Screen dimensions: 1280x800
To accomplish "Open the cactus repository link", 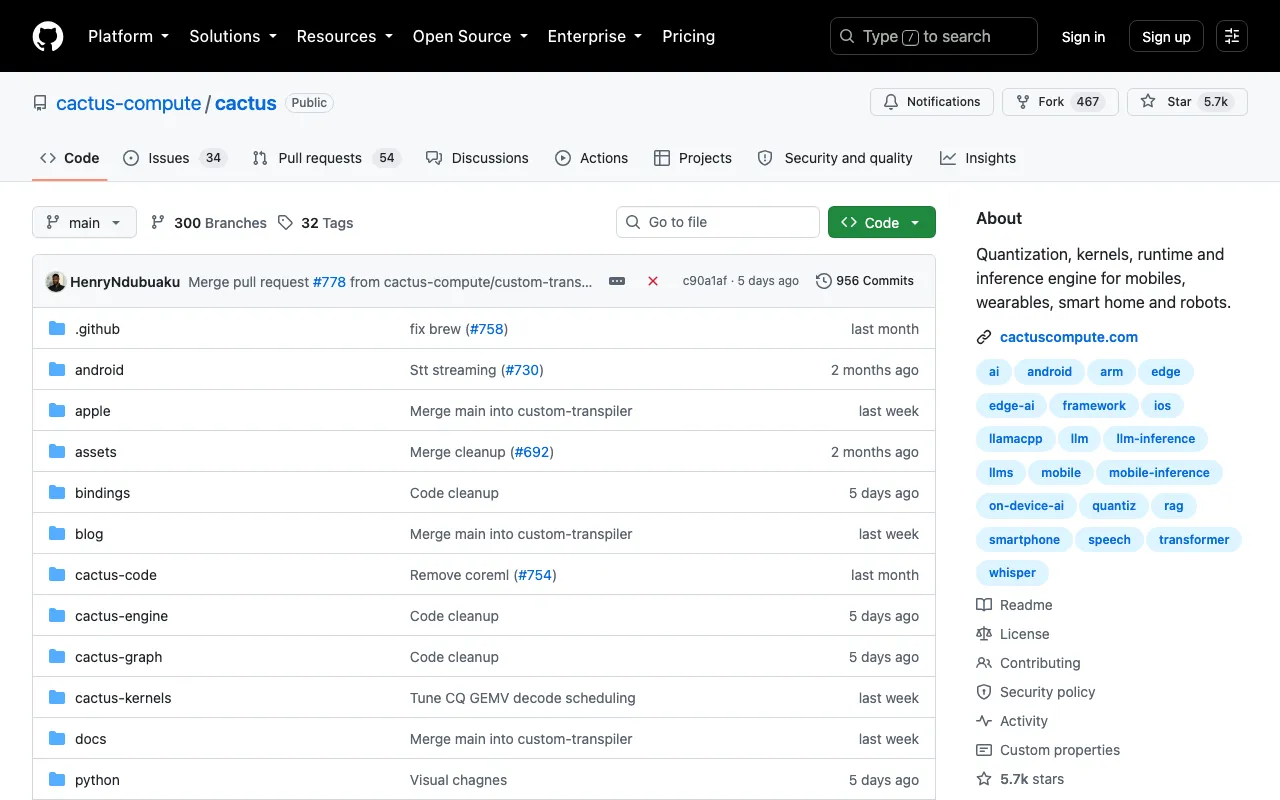I will tap(246, 103).
